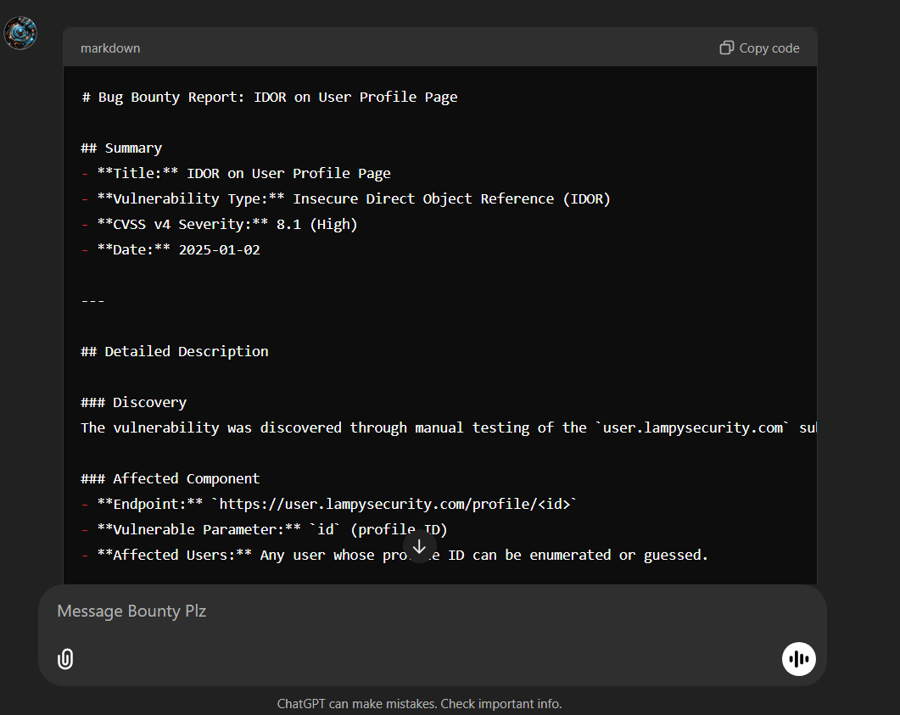The width and height of the screenshot is (900, 715).
Task: Click the Detailed Description heading
Action: pyautogui.click(x=174, y=351)
